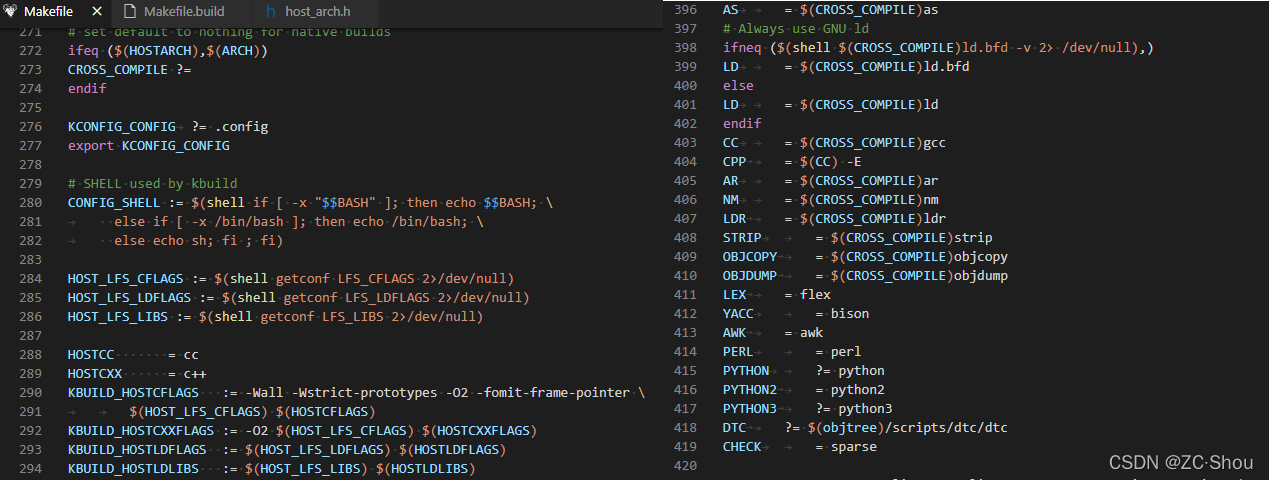
Task: Click the 'HOSTCC = cc' line
Action: point(133,354)
